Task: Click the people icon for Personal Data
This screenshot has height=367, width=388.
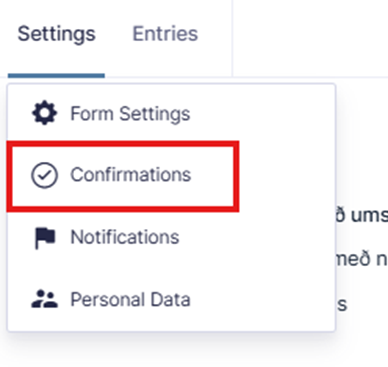Action: click(x=45, y=299)
